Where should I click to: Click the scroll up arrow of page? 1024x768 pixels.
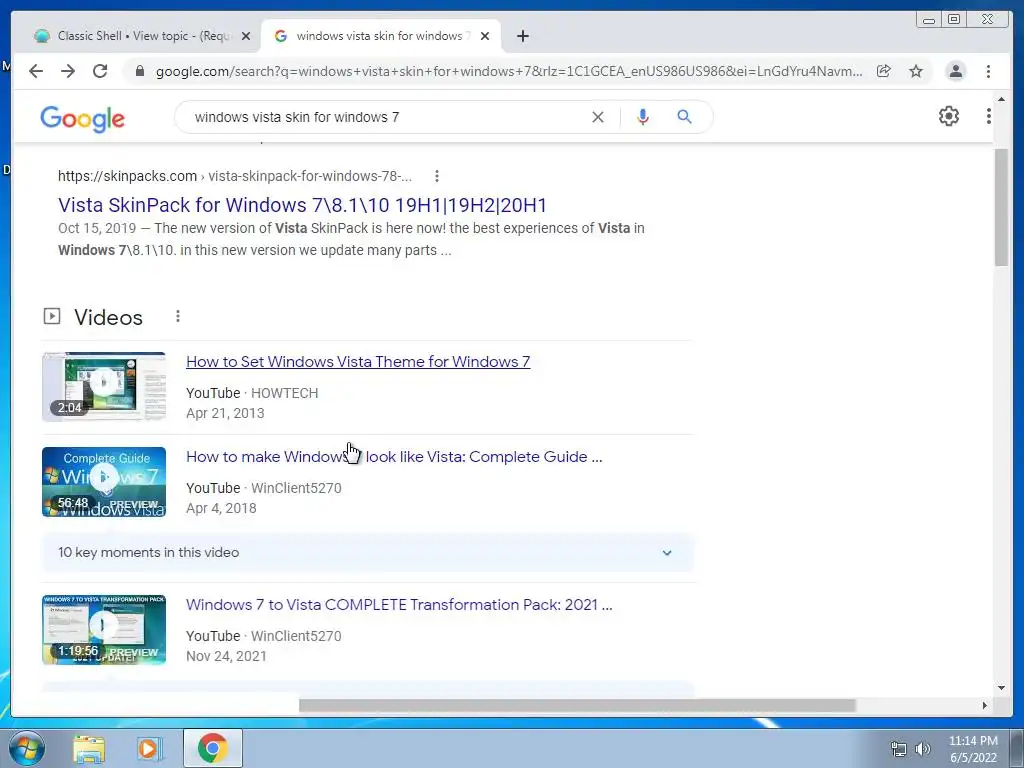pyautogui.click(x=1001, y=99)
